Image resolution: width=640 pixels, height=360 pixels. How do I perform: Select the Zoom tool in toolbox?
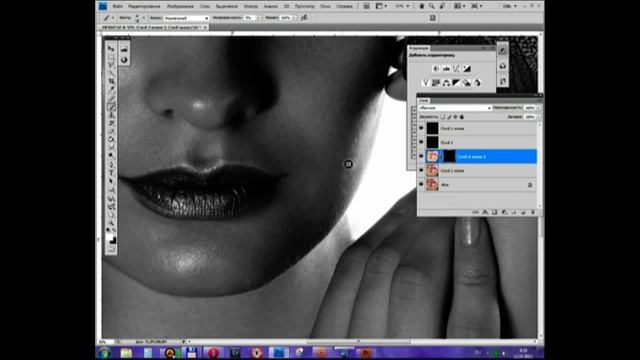click(111, 223)
